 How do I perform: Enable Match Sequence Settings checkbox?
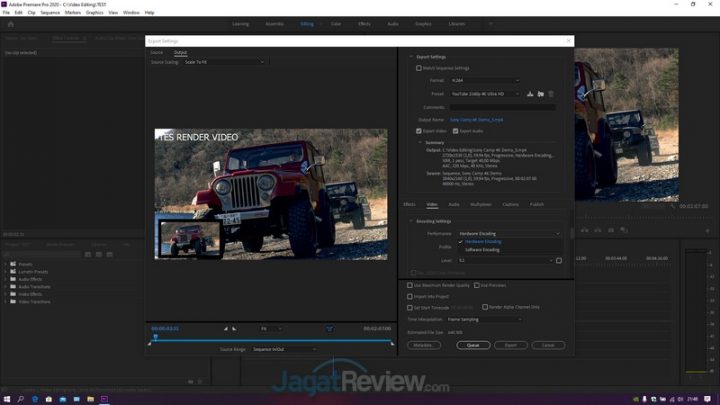[x=419, y=68]
